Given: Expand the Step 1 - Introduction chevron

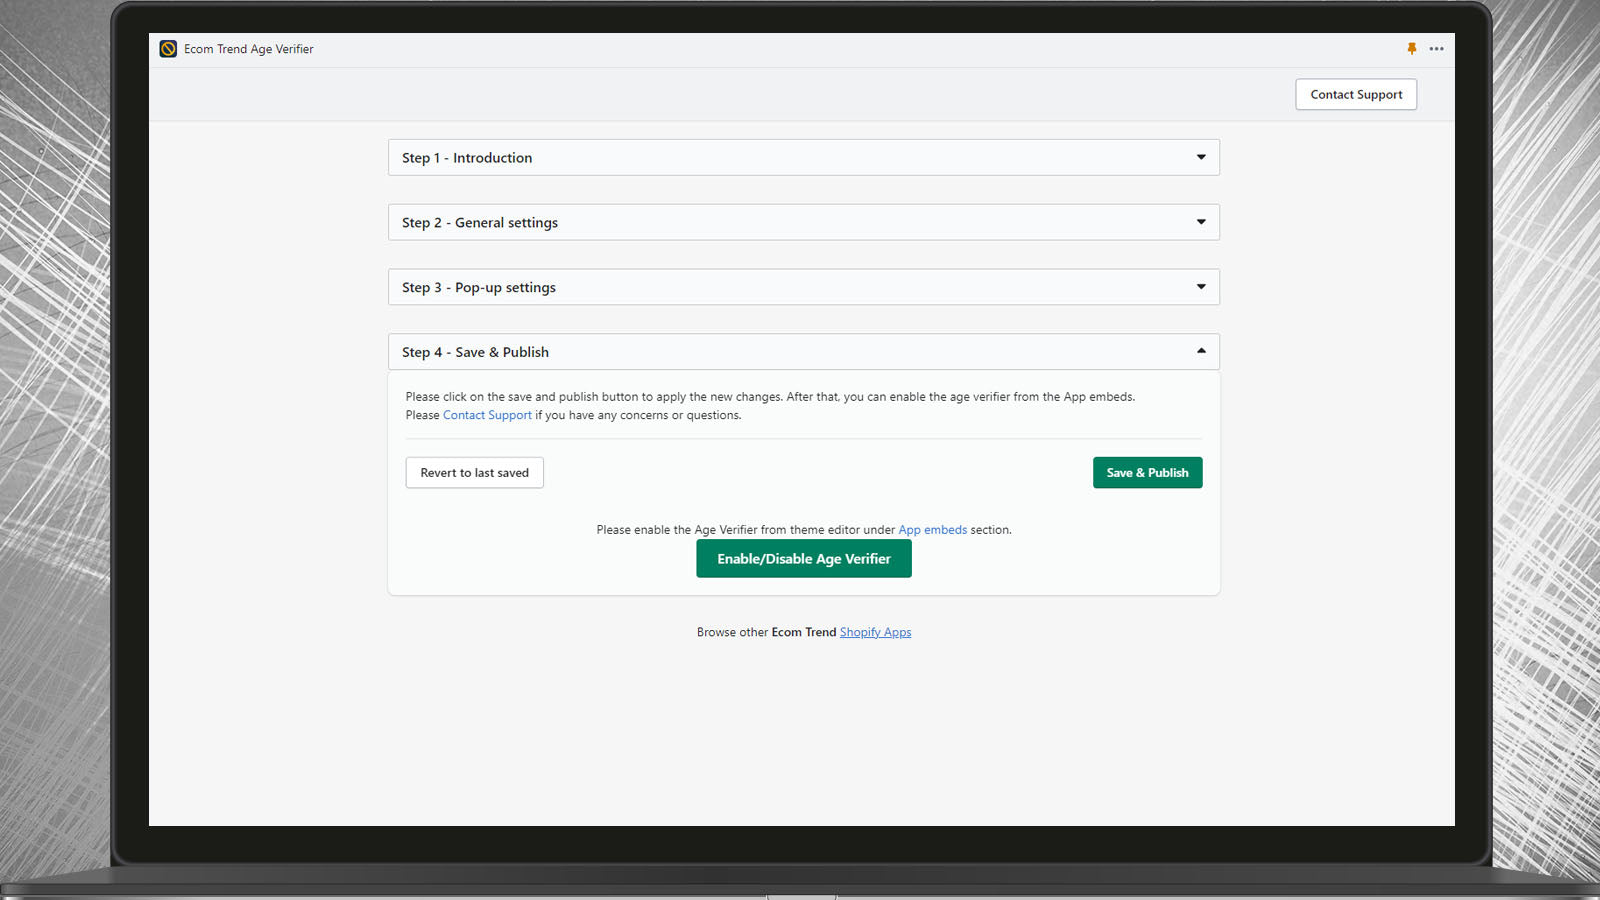Looking at the screenshot, I should tap(1200, 157).
